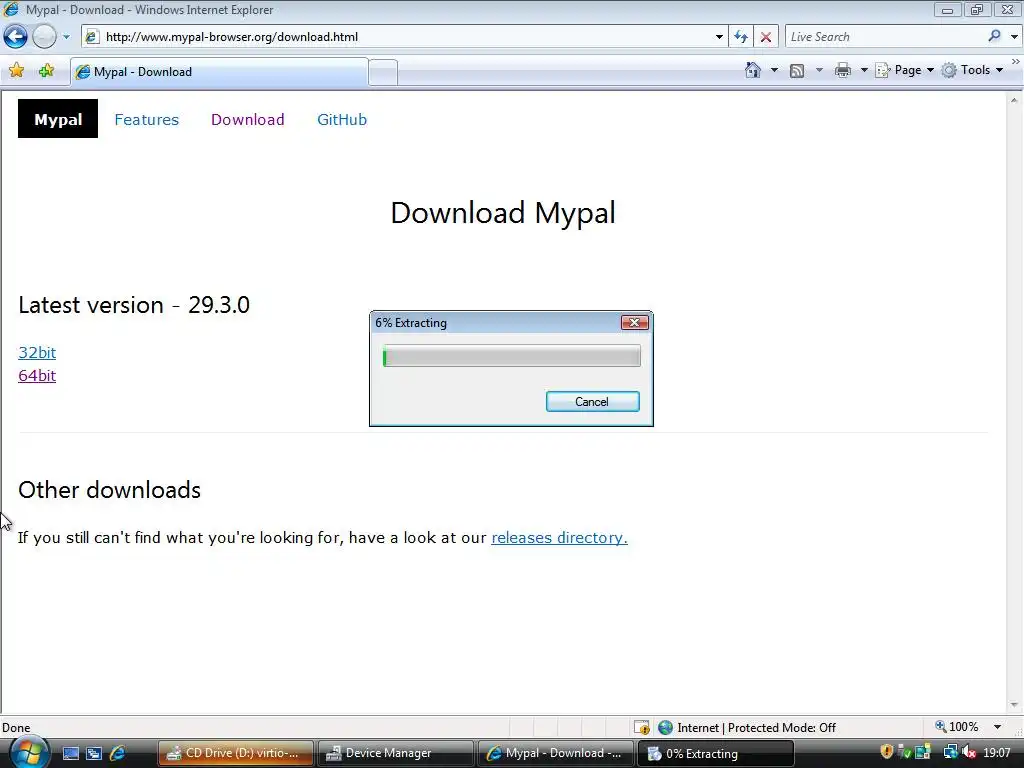The width and height of the screenshot is (1024, 768).
Task: Click the extraction progress bar
Action: click(x=511, y=357)
